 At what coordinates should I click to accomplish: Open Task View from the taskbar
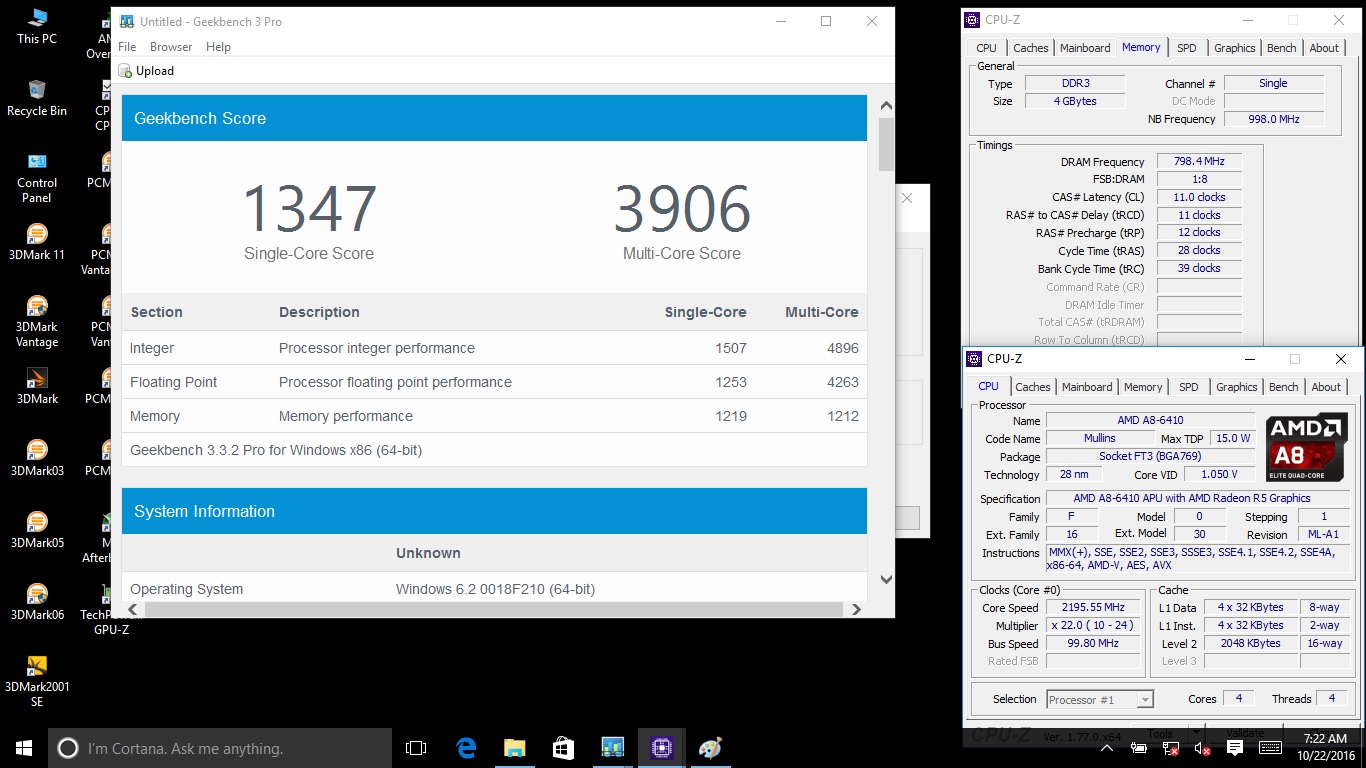click(416, 748)
